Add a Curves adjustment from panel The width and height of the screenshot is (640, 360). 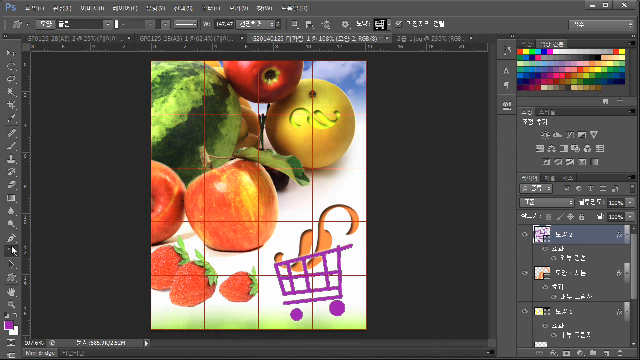click(x=570, y=135)
